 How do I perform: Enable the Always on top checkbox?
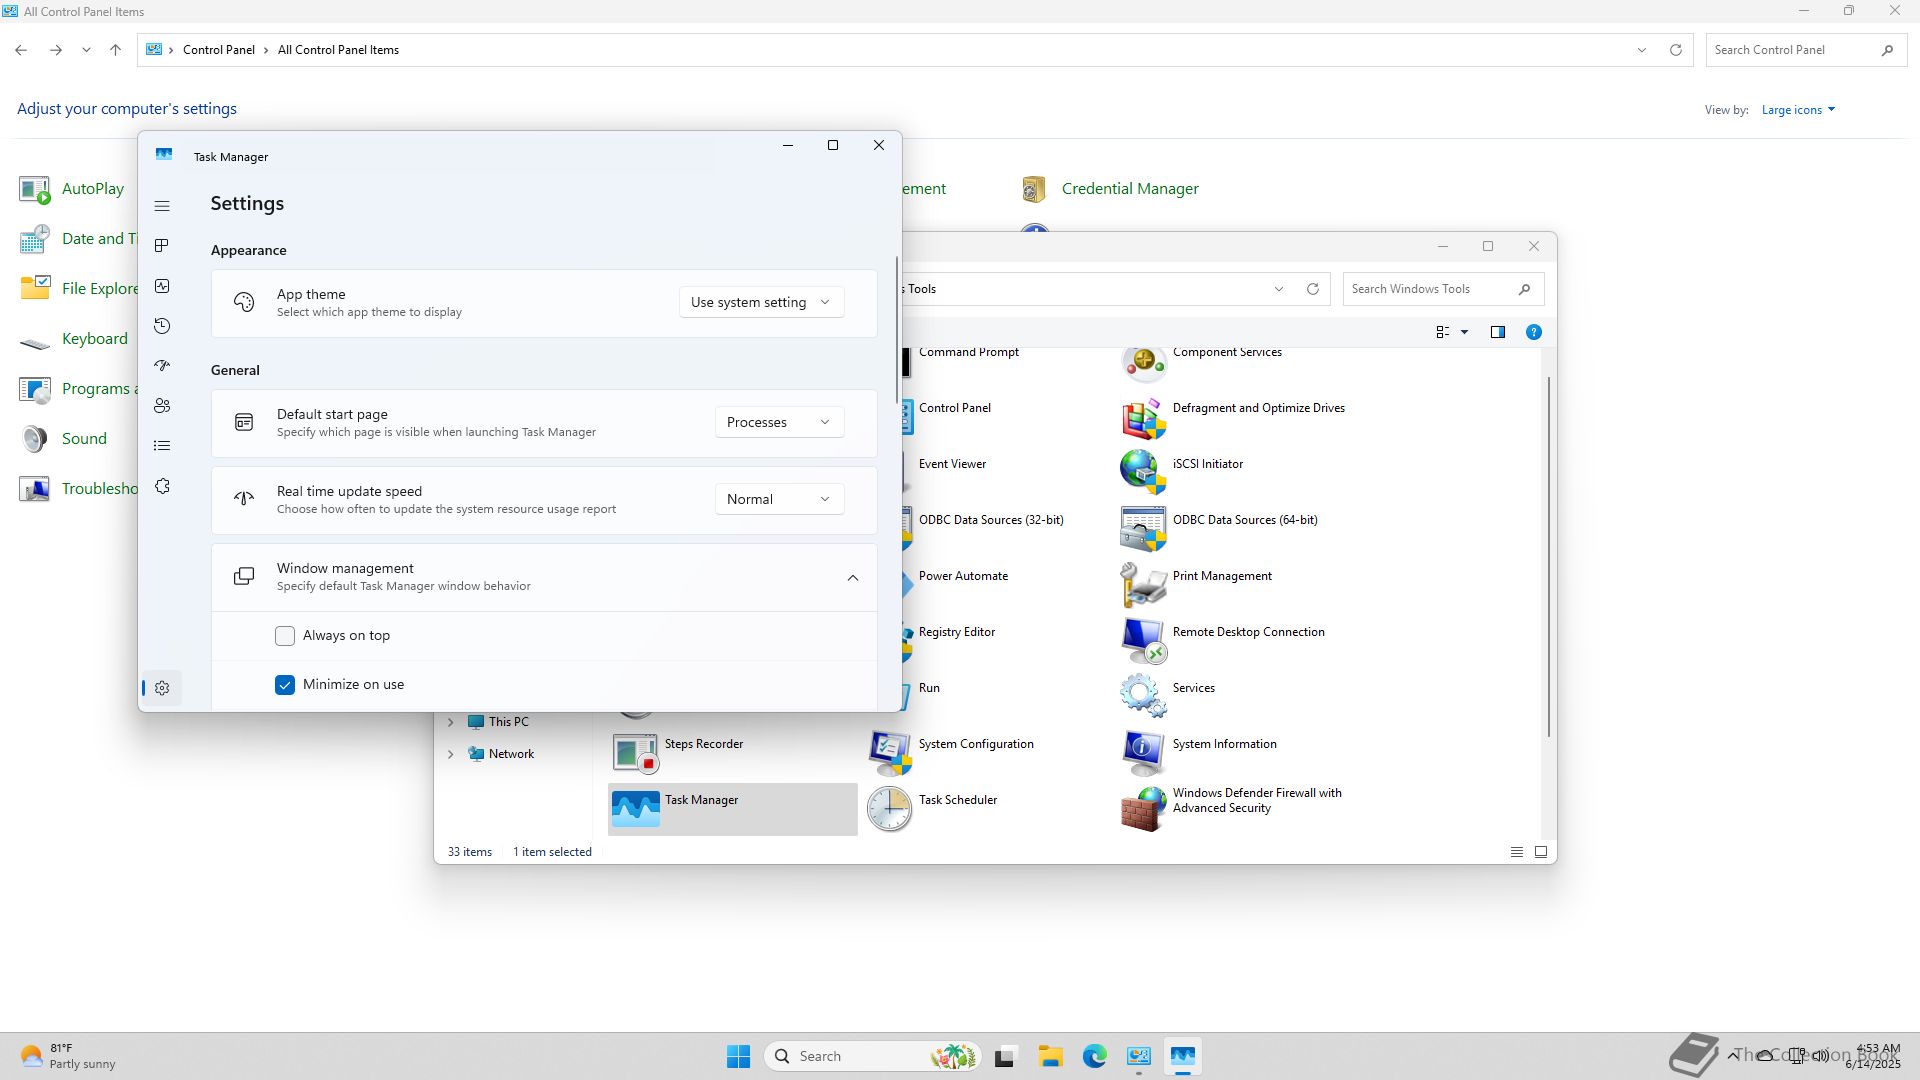coord(285,636)
